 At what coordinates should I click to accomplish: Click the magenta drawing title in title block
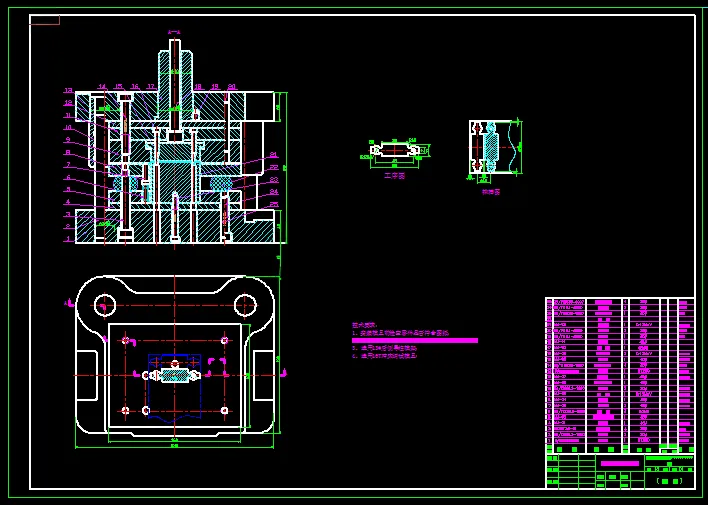coord(620,463)
